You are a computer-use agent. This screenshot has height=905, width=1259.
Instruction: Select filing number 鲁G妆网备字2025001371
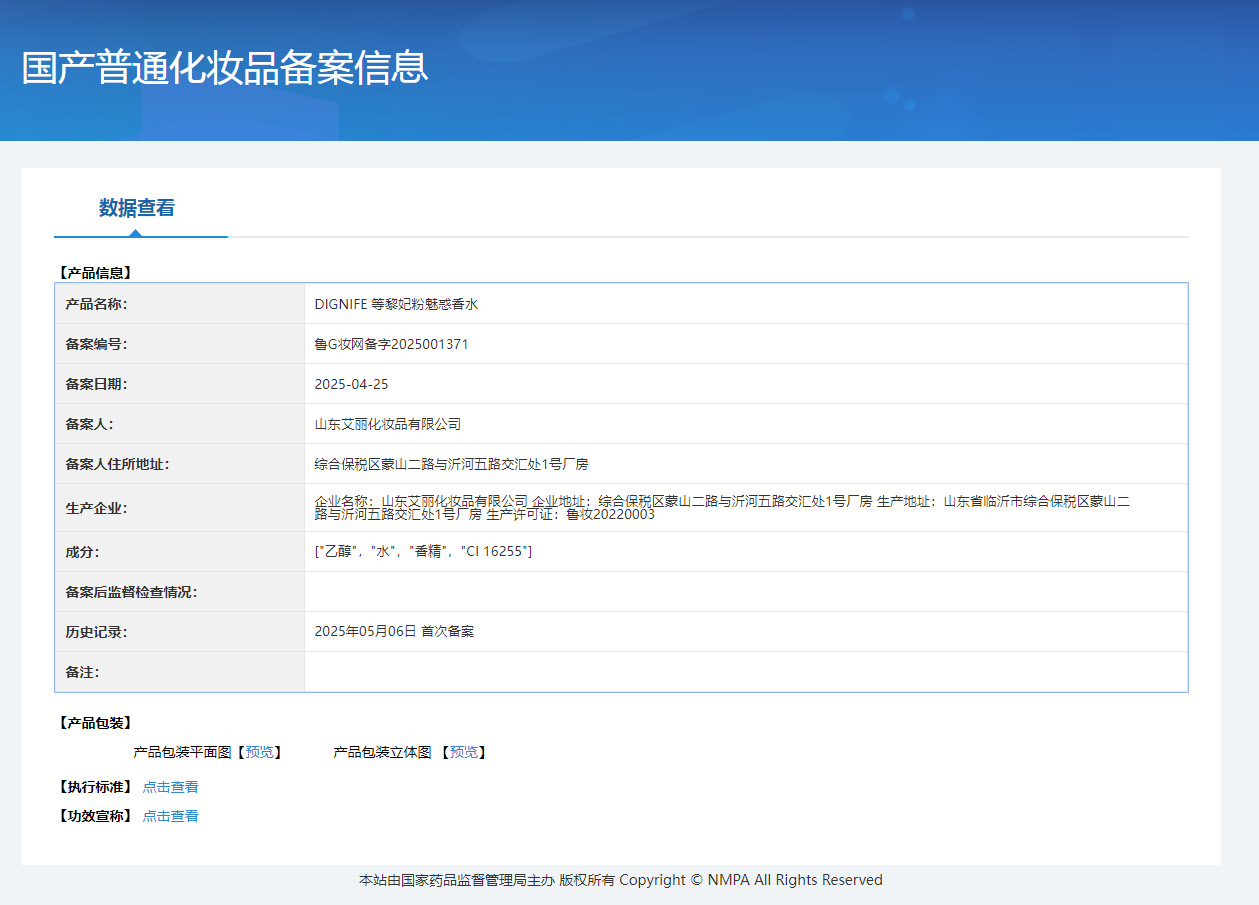click(x=391, y=344)
